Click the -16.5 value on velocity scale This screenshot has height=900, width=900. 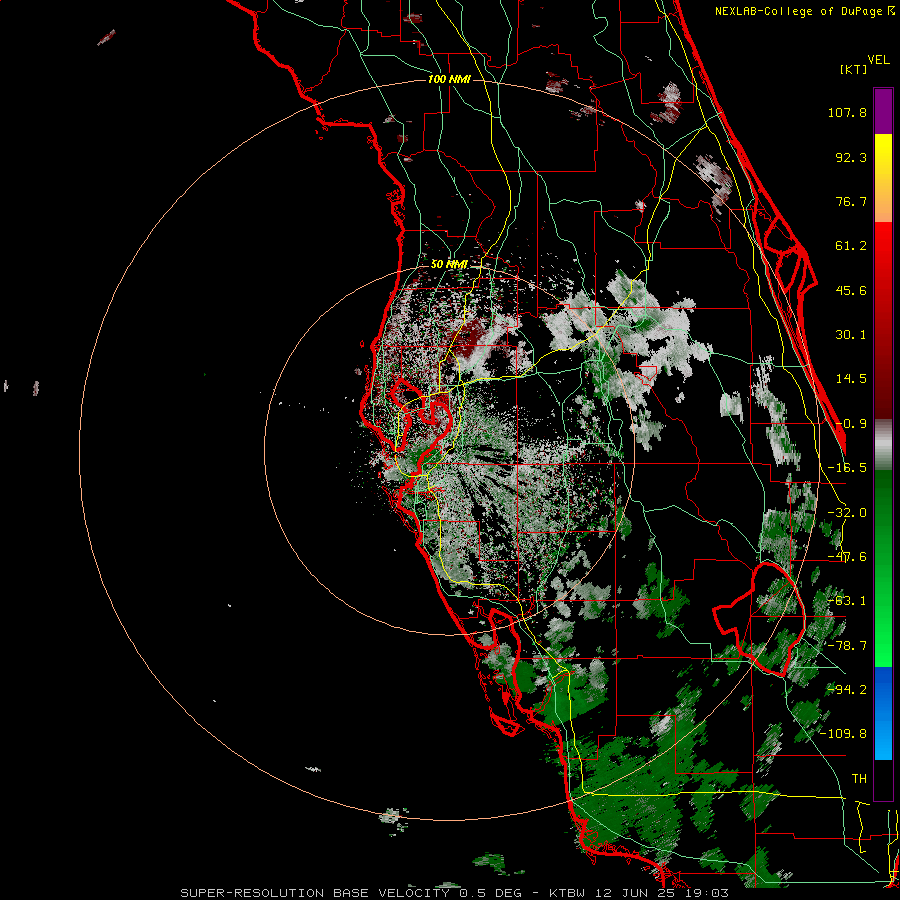click(847, 468)
